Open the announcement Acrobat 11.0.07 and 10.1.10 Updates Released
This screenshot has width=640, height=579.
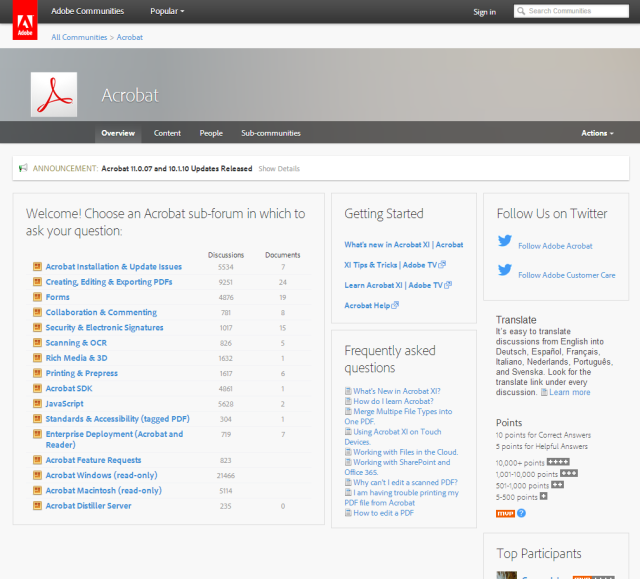(x=177, y=169)
